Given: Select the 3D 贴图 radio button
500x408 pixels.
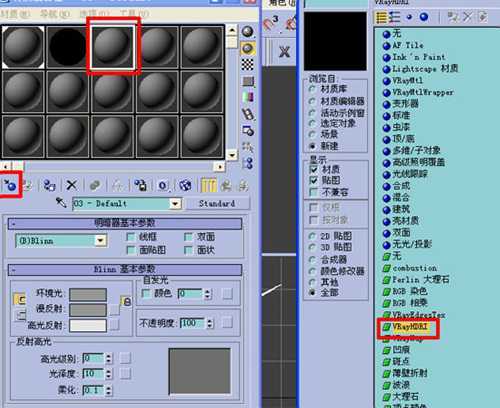Looking at the screenshot, I should click(312, 247).
